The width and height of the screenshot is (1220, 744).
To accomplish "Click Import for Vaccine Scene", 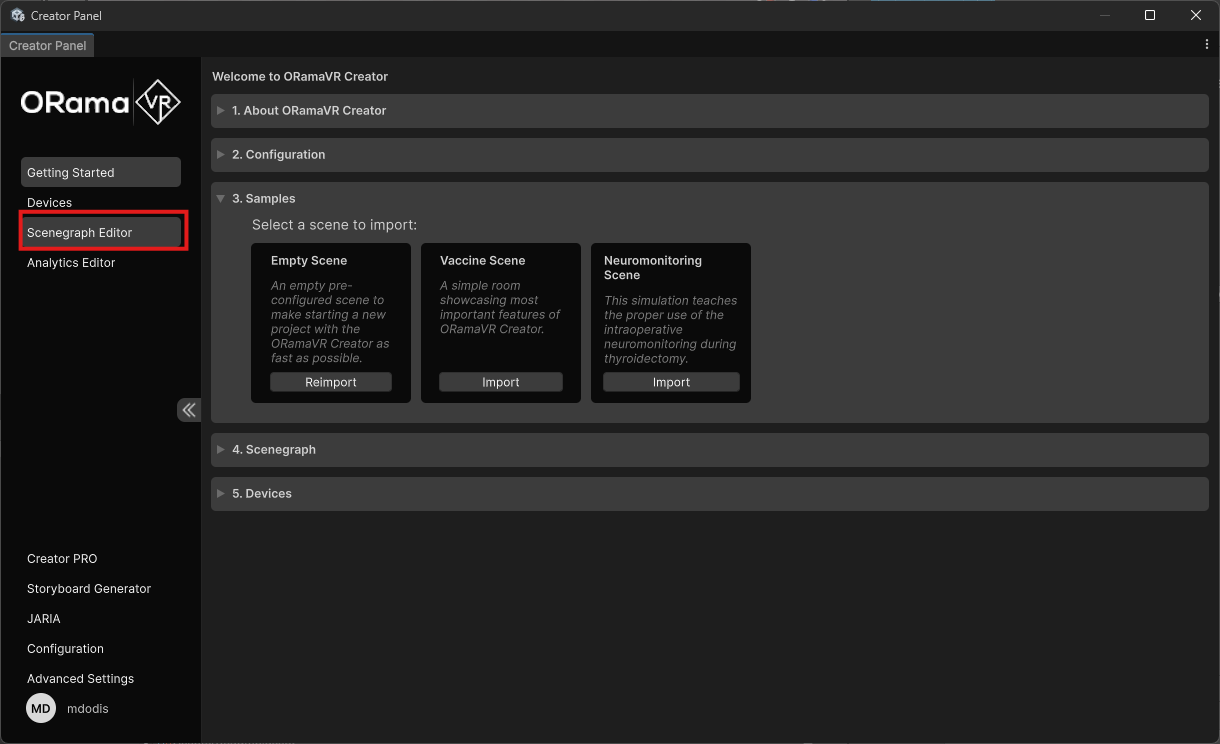I will (501, 382).
